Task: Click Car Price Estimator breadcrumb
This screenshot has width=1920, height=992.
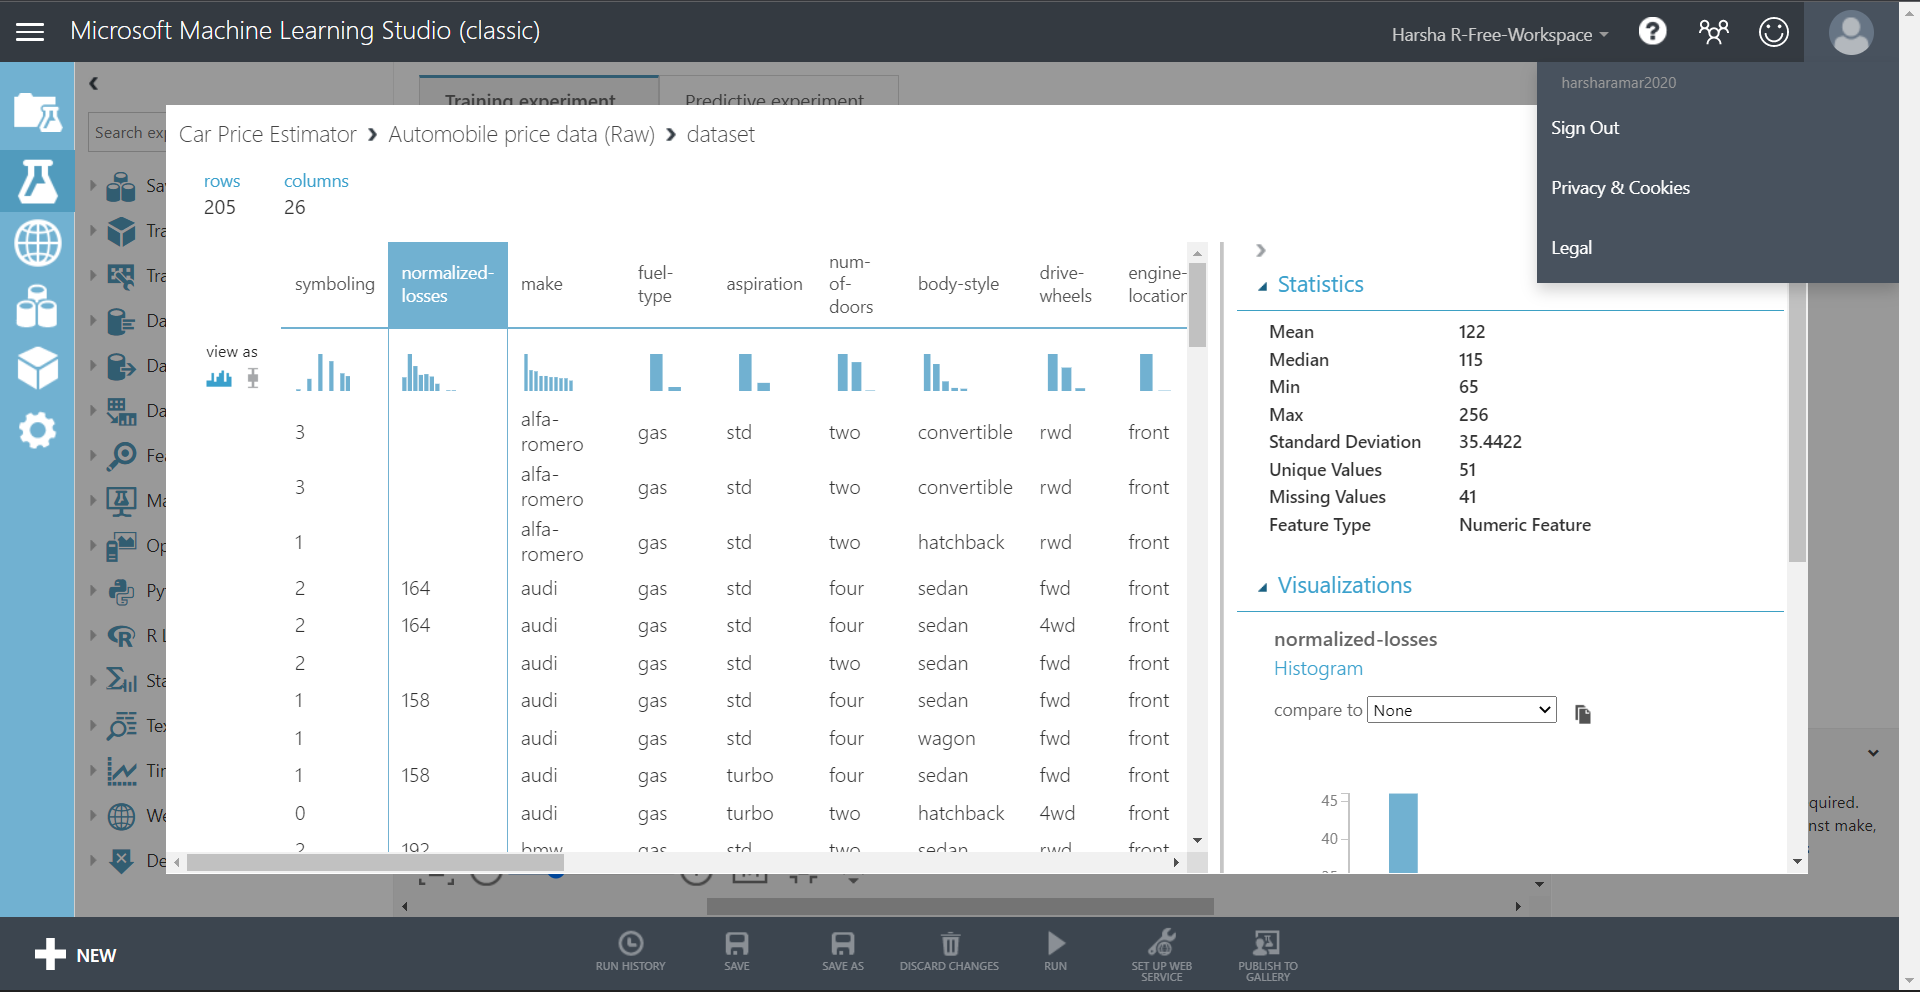Action: tap(267, 134)
